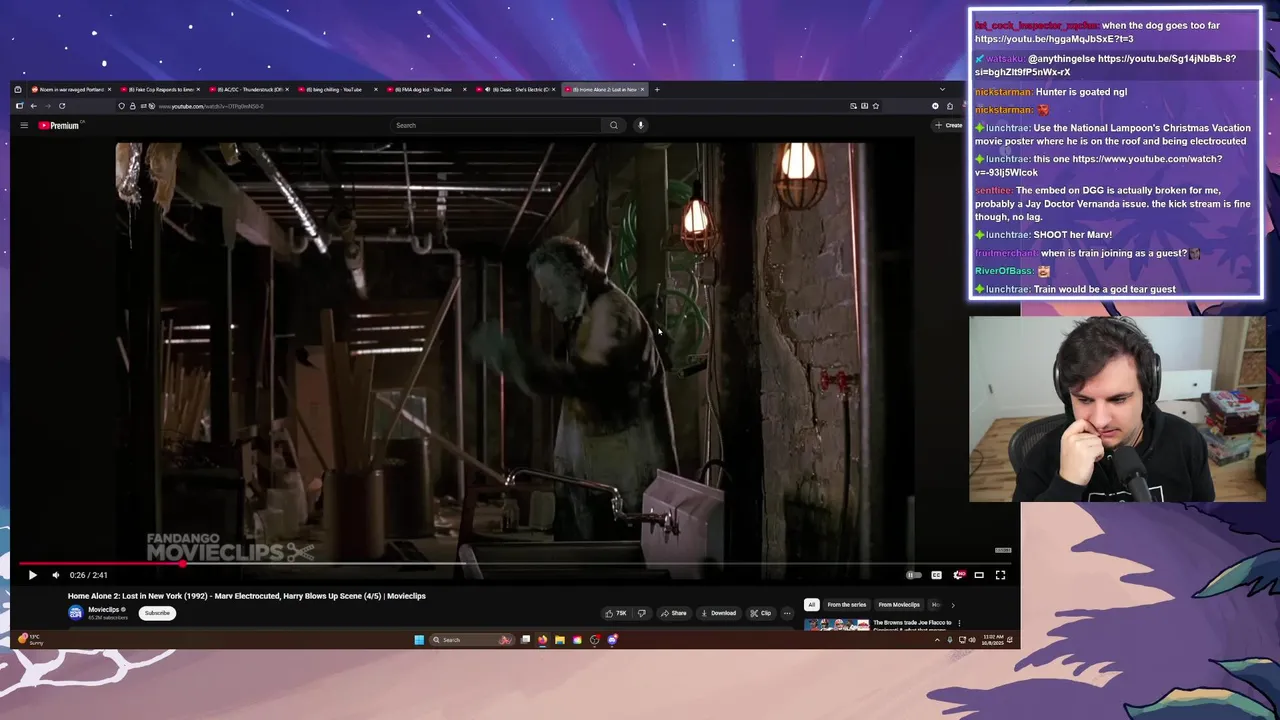Click the video title Home Alone 2 text
Viewport: 1280px width, 720px height.
click(247, 596)
